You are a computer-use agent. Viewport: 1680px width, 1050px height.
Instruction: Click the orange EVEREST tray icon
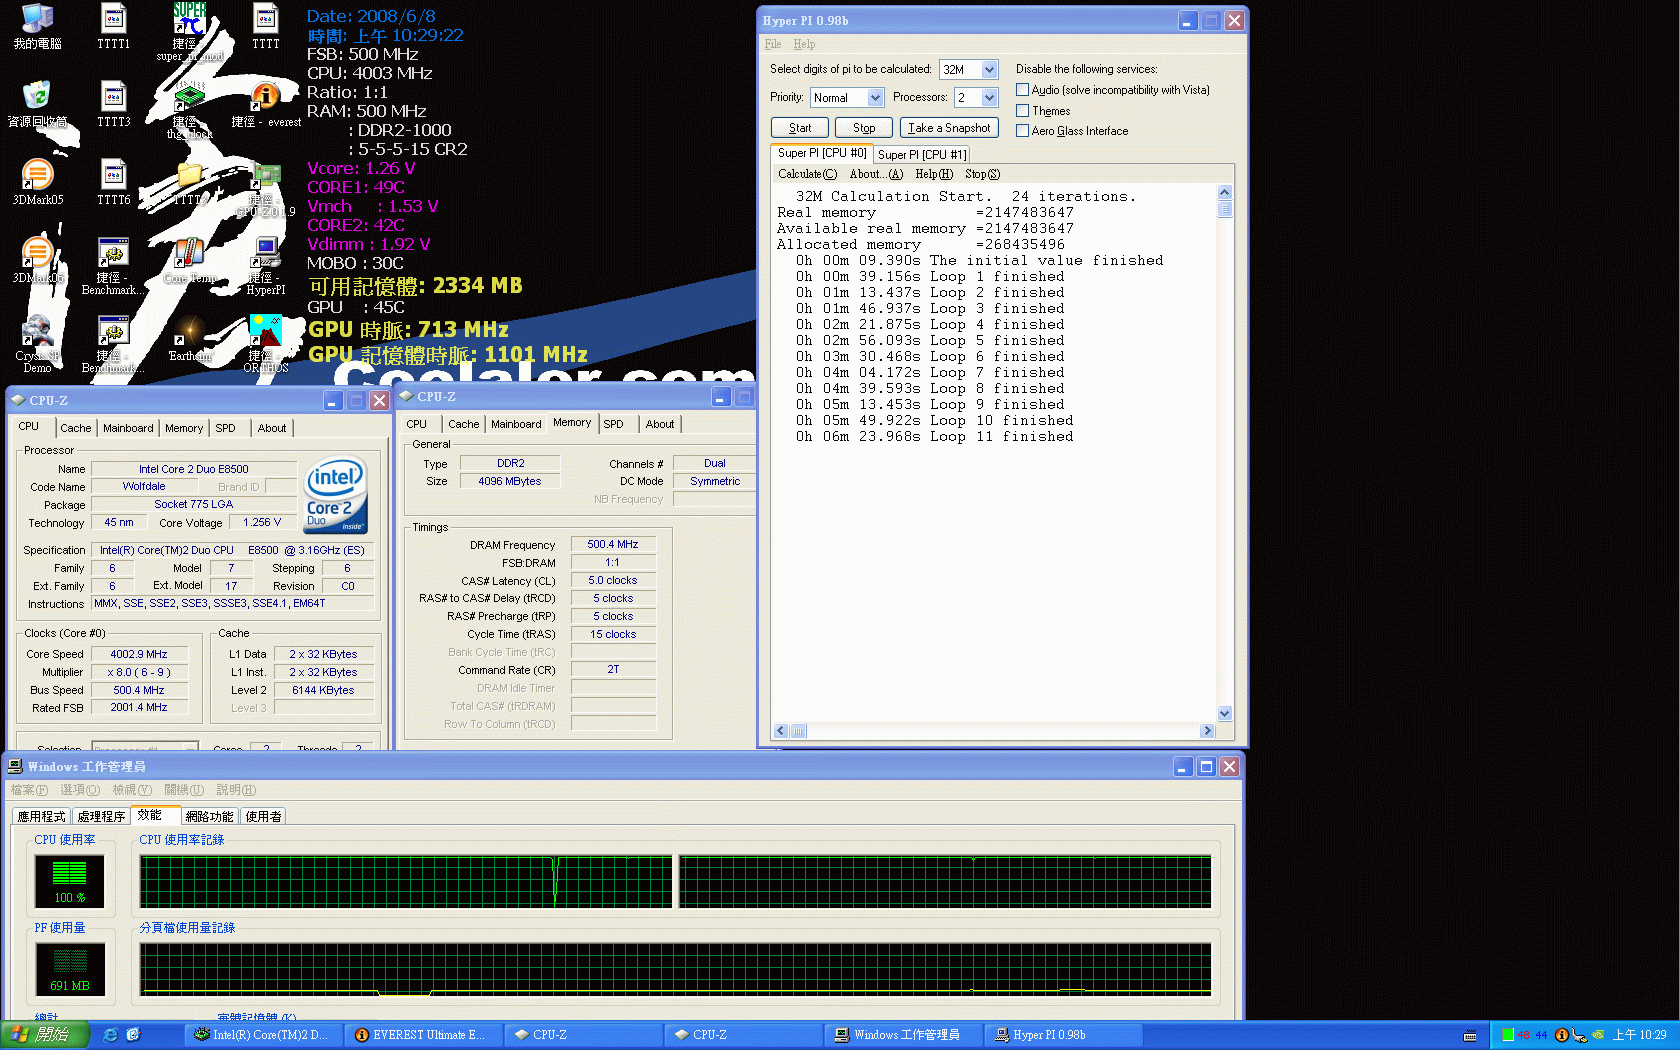pyautogui.click(x=1561, y=1035)
